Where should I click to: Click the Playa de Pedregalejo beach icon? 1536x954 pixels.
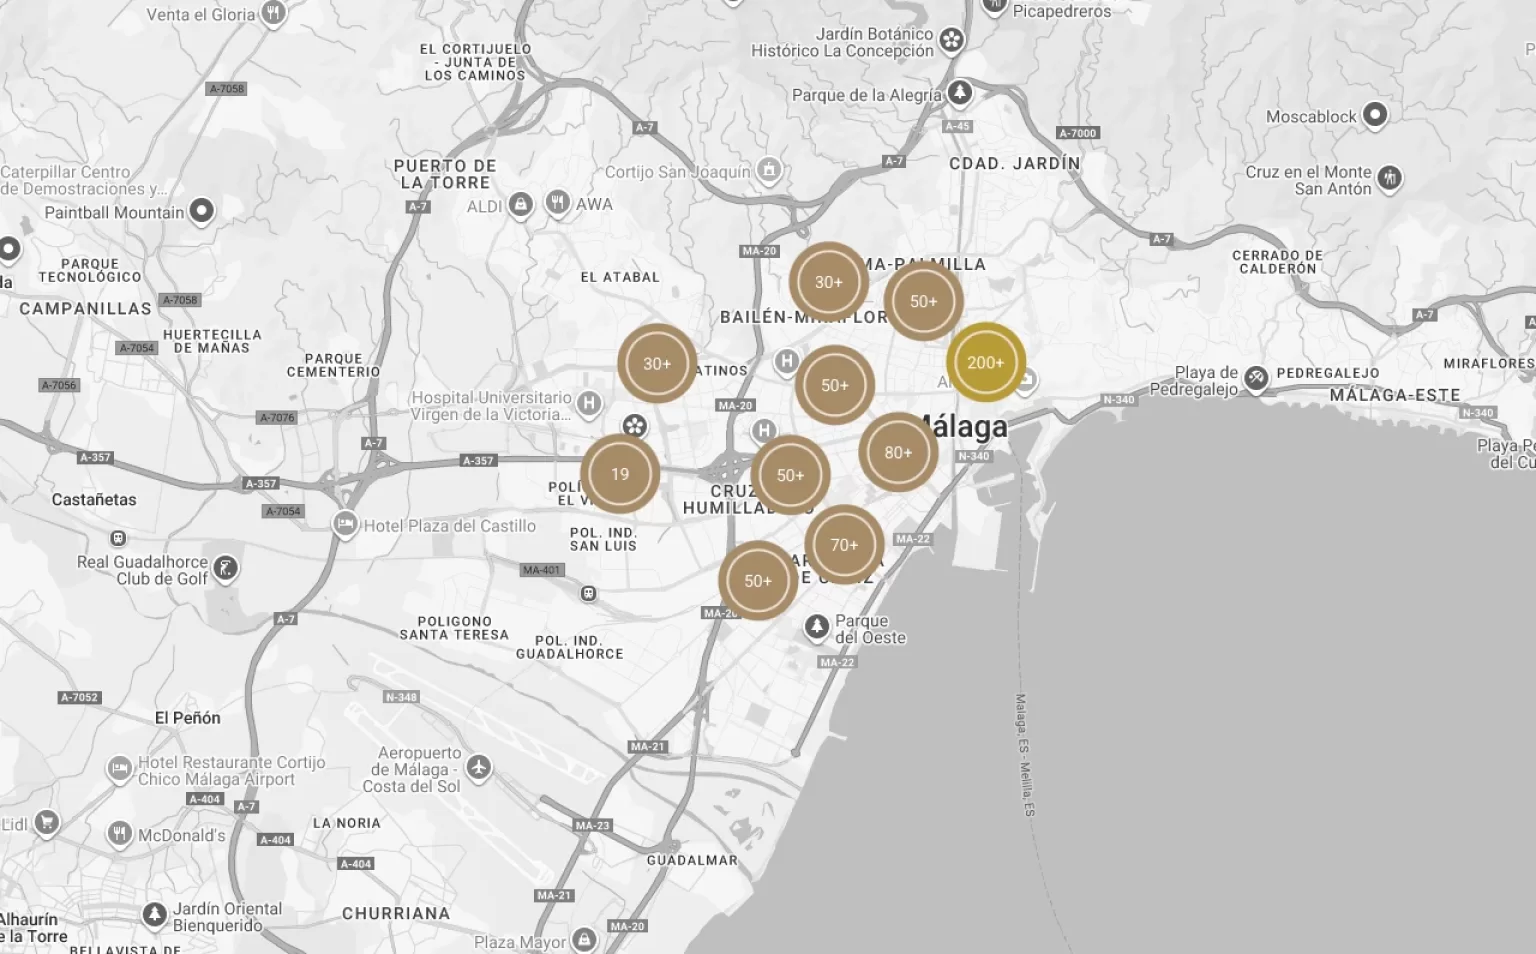click(x=1256, y=378)
